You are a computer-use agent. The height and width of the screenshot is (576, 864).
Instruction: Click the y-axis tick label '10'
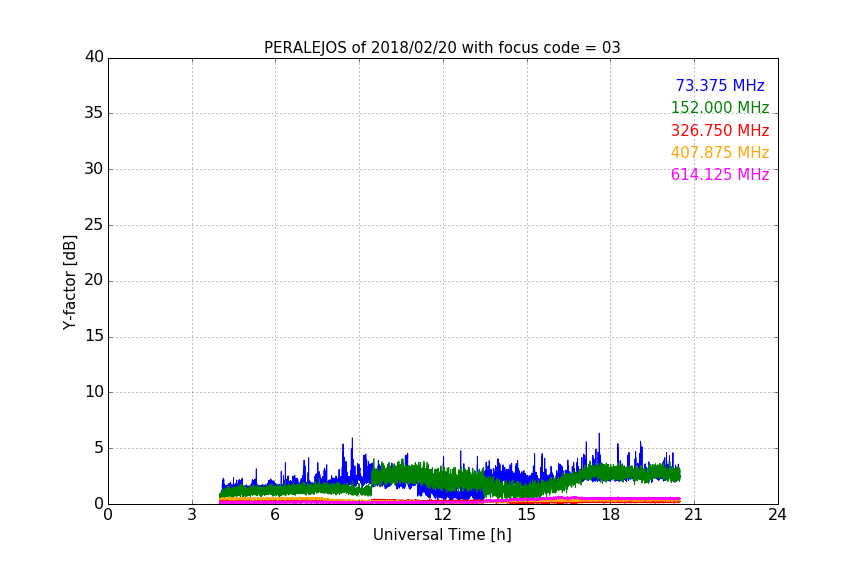pyautogui.click(x=94, y=392)
